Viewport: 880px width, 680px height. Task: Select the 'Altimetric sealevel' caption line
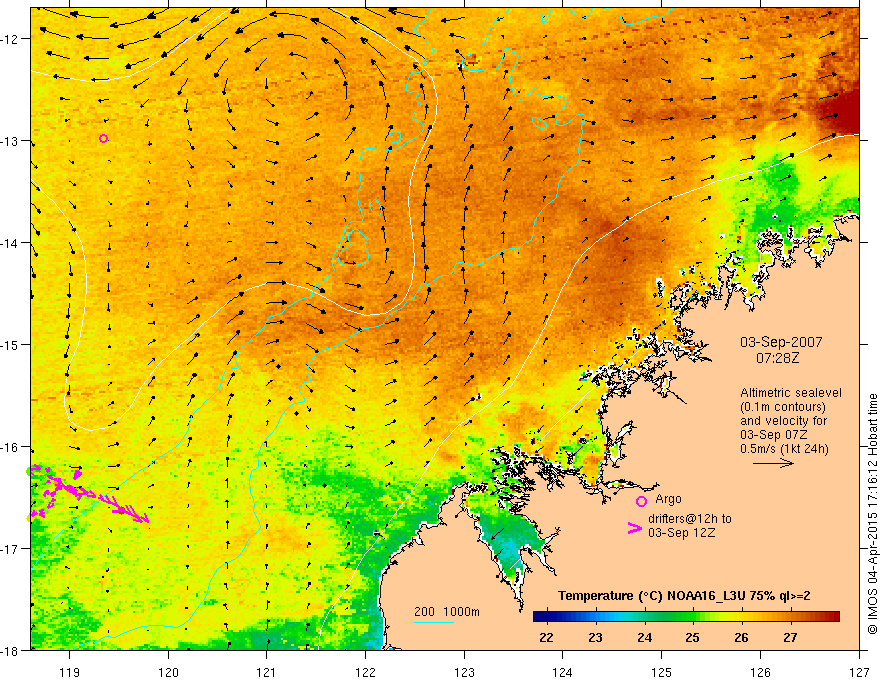pos(791,393)
